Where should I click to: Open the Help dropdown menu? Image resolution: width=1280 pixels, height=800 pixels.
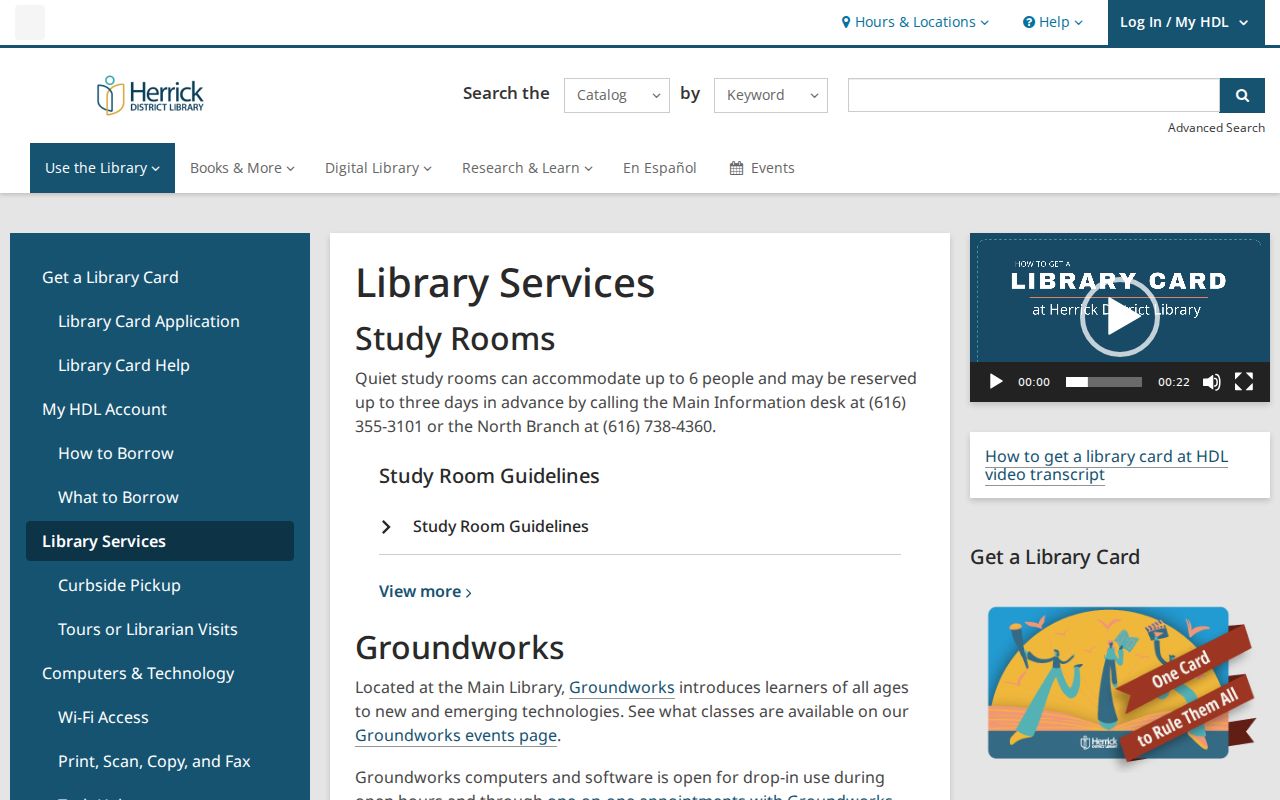[1053, 22]
